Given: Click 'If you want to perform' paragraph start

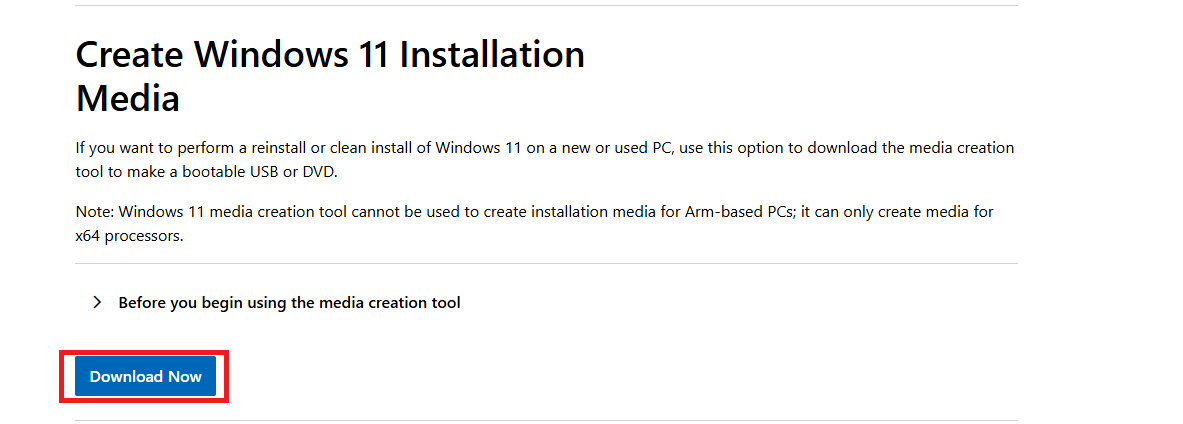Looking at the screenshot, I should (150, 148).
